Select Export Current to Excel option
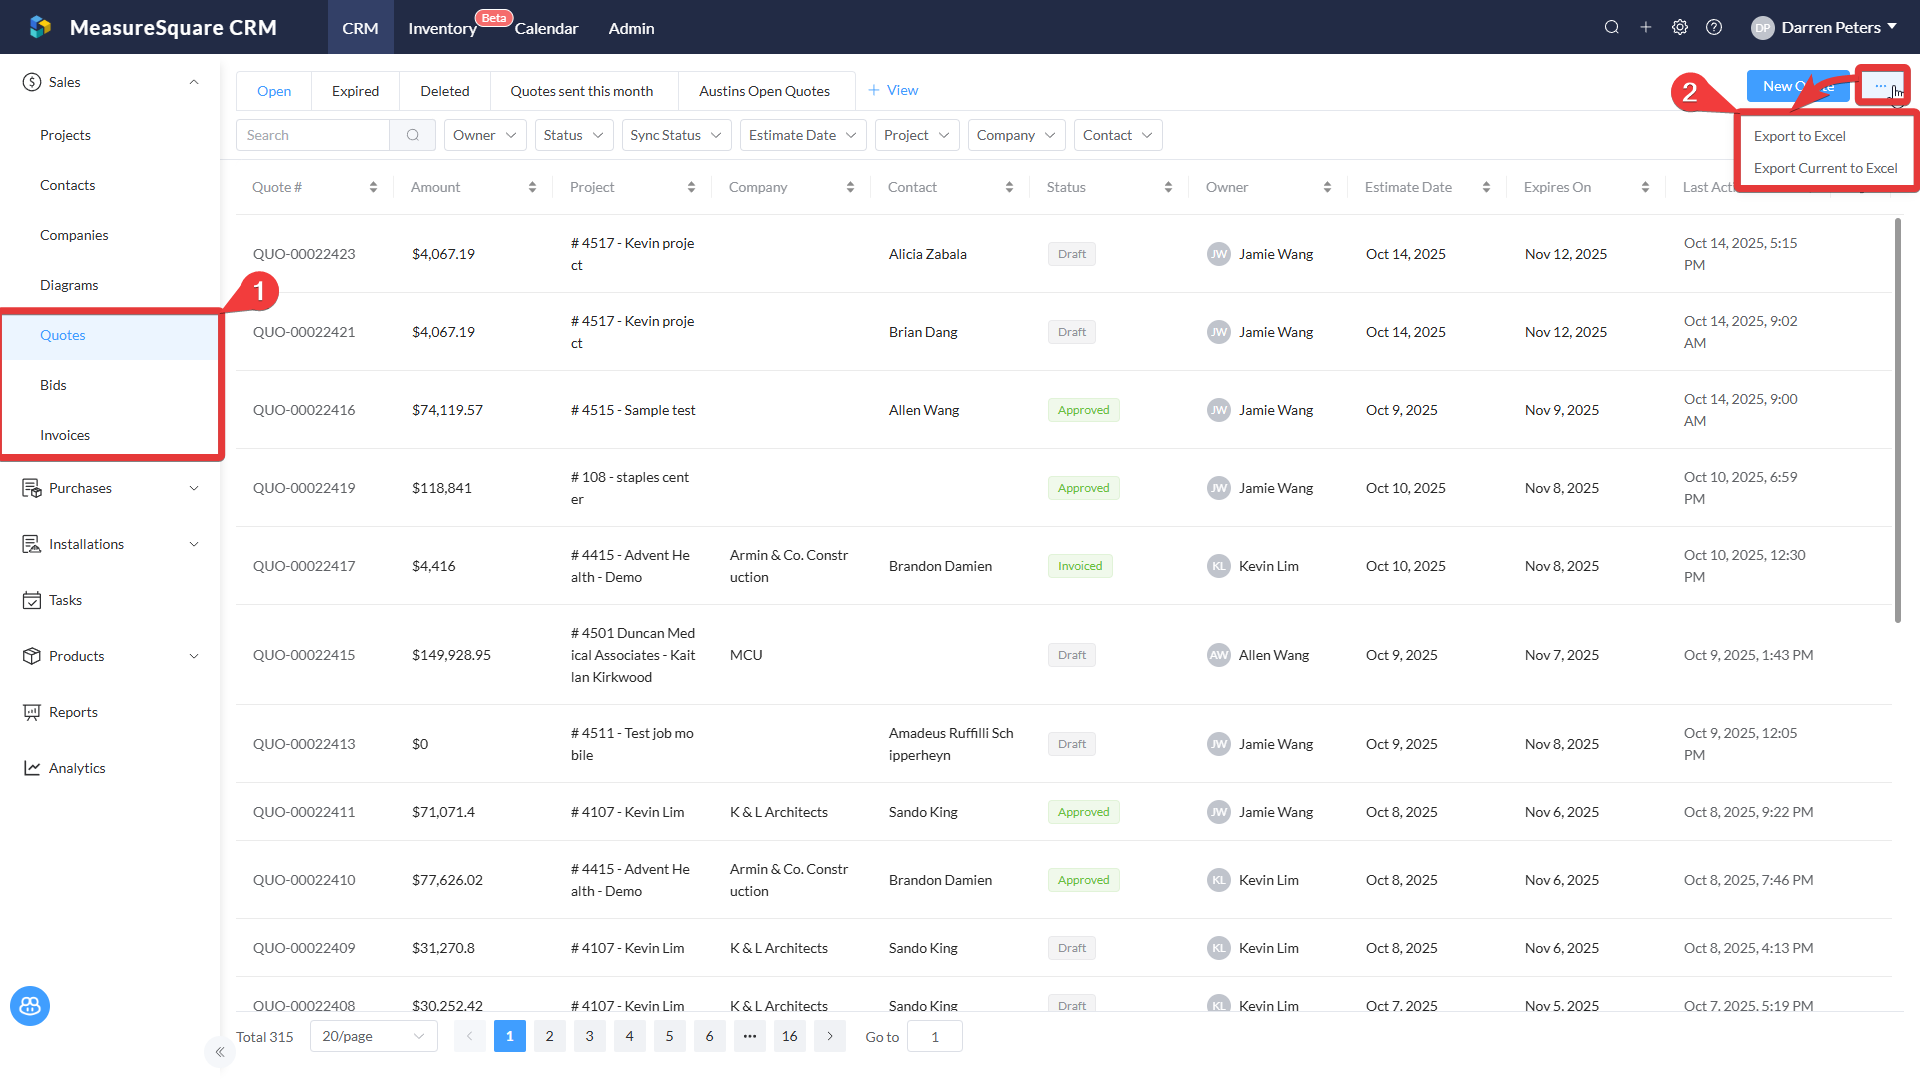The width and height of the screenshot is (1920, 1080). [1825, 168]
